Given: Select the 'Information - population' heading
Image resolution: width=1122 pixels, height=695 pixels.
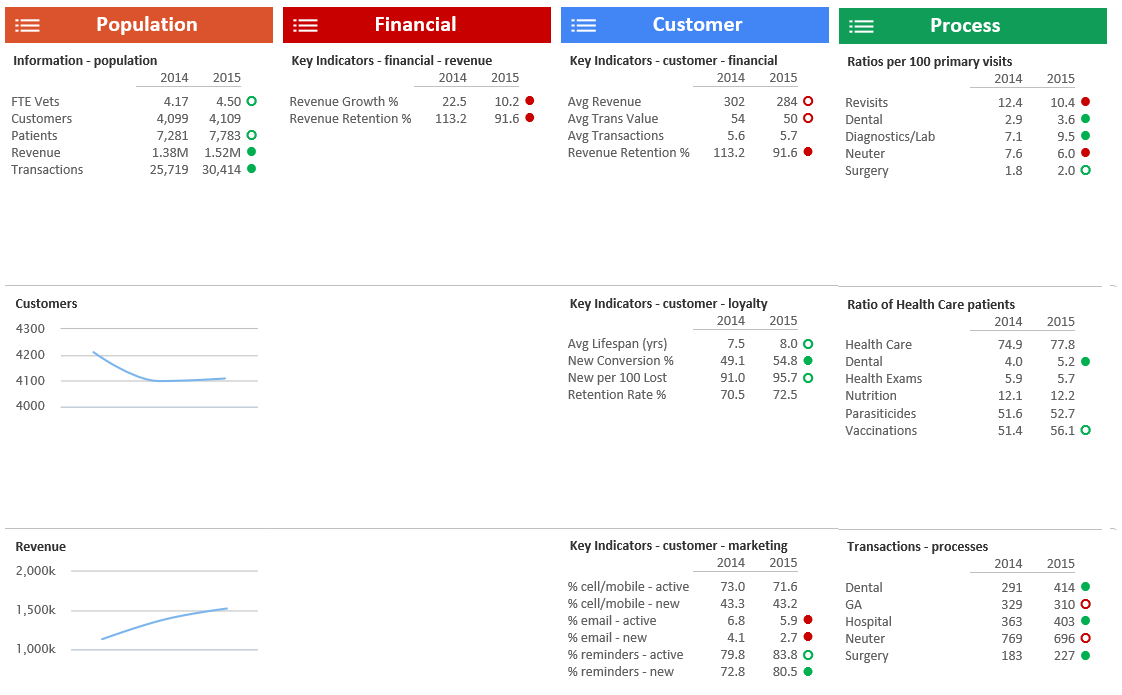Looking at the screenshot, I should coord(85,61).
